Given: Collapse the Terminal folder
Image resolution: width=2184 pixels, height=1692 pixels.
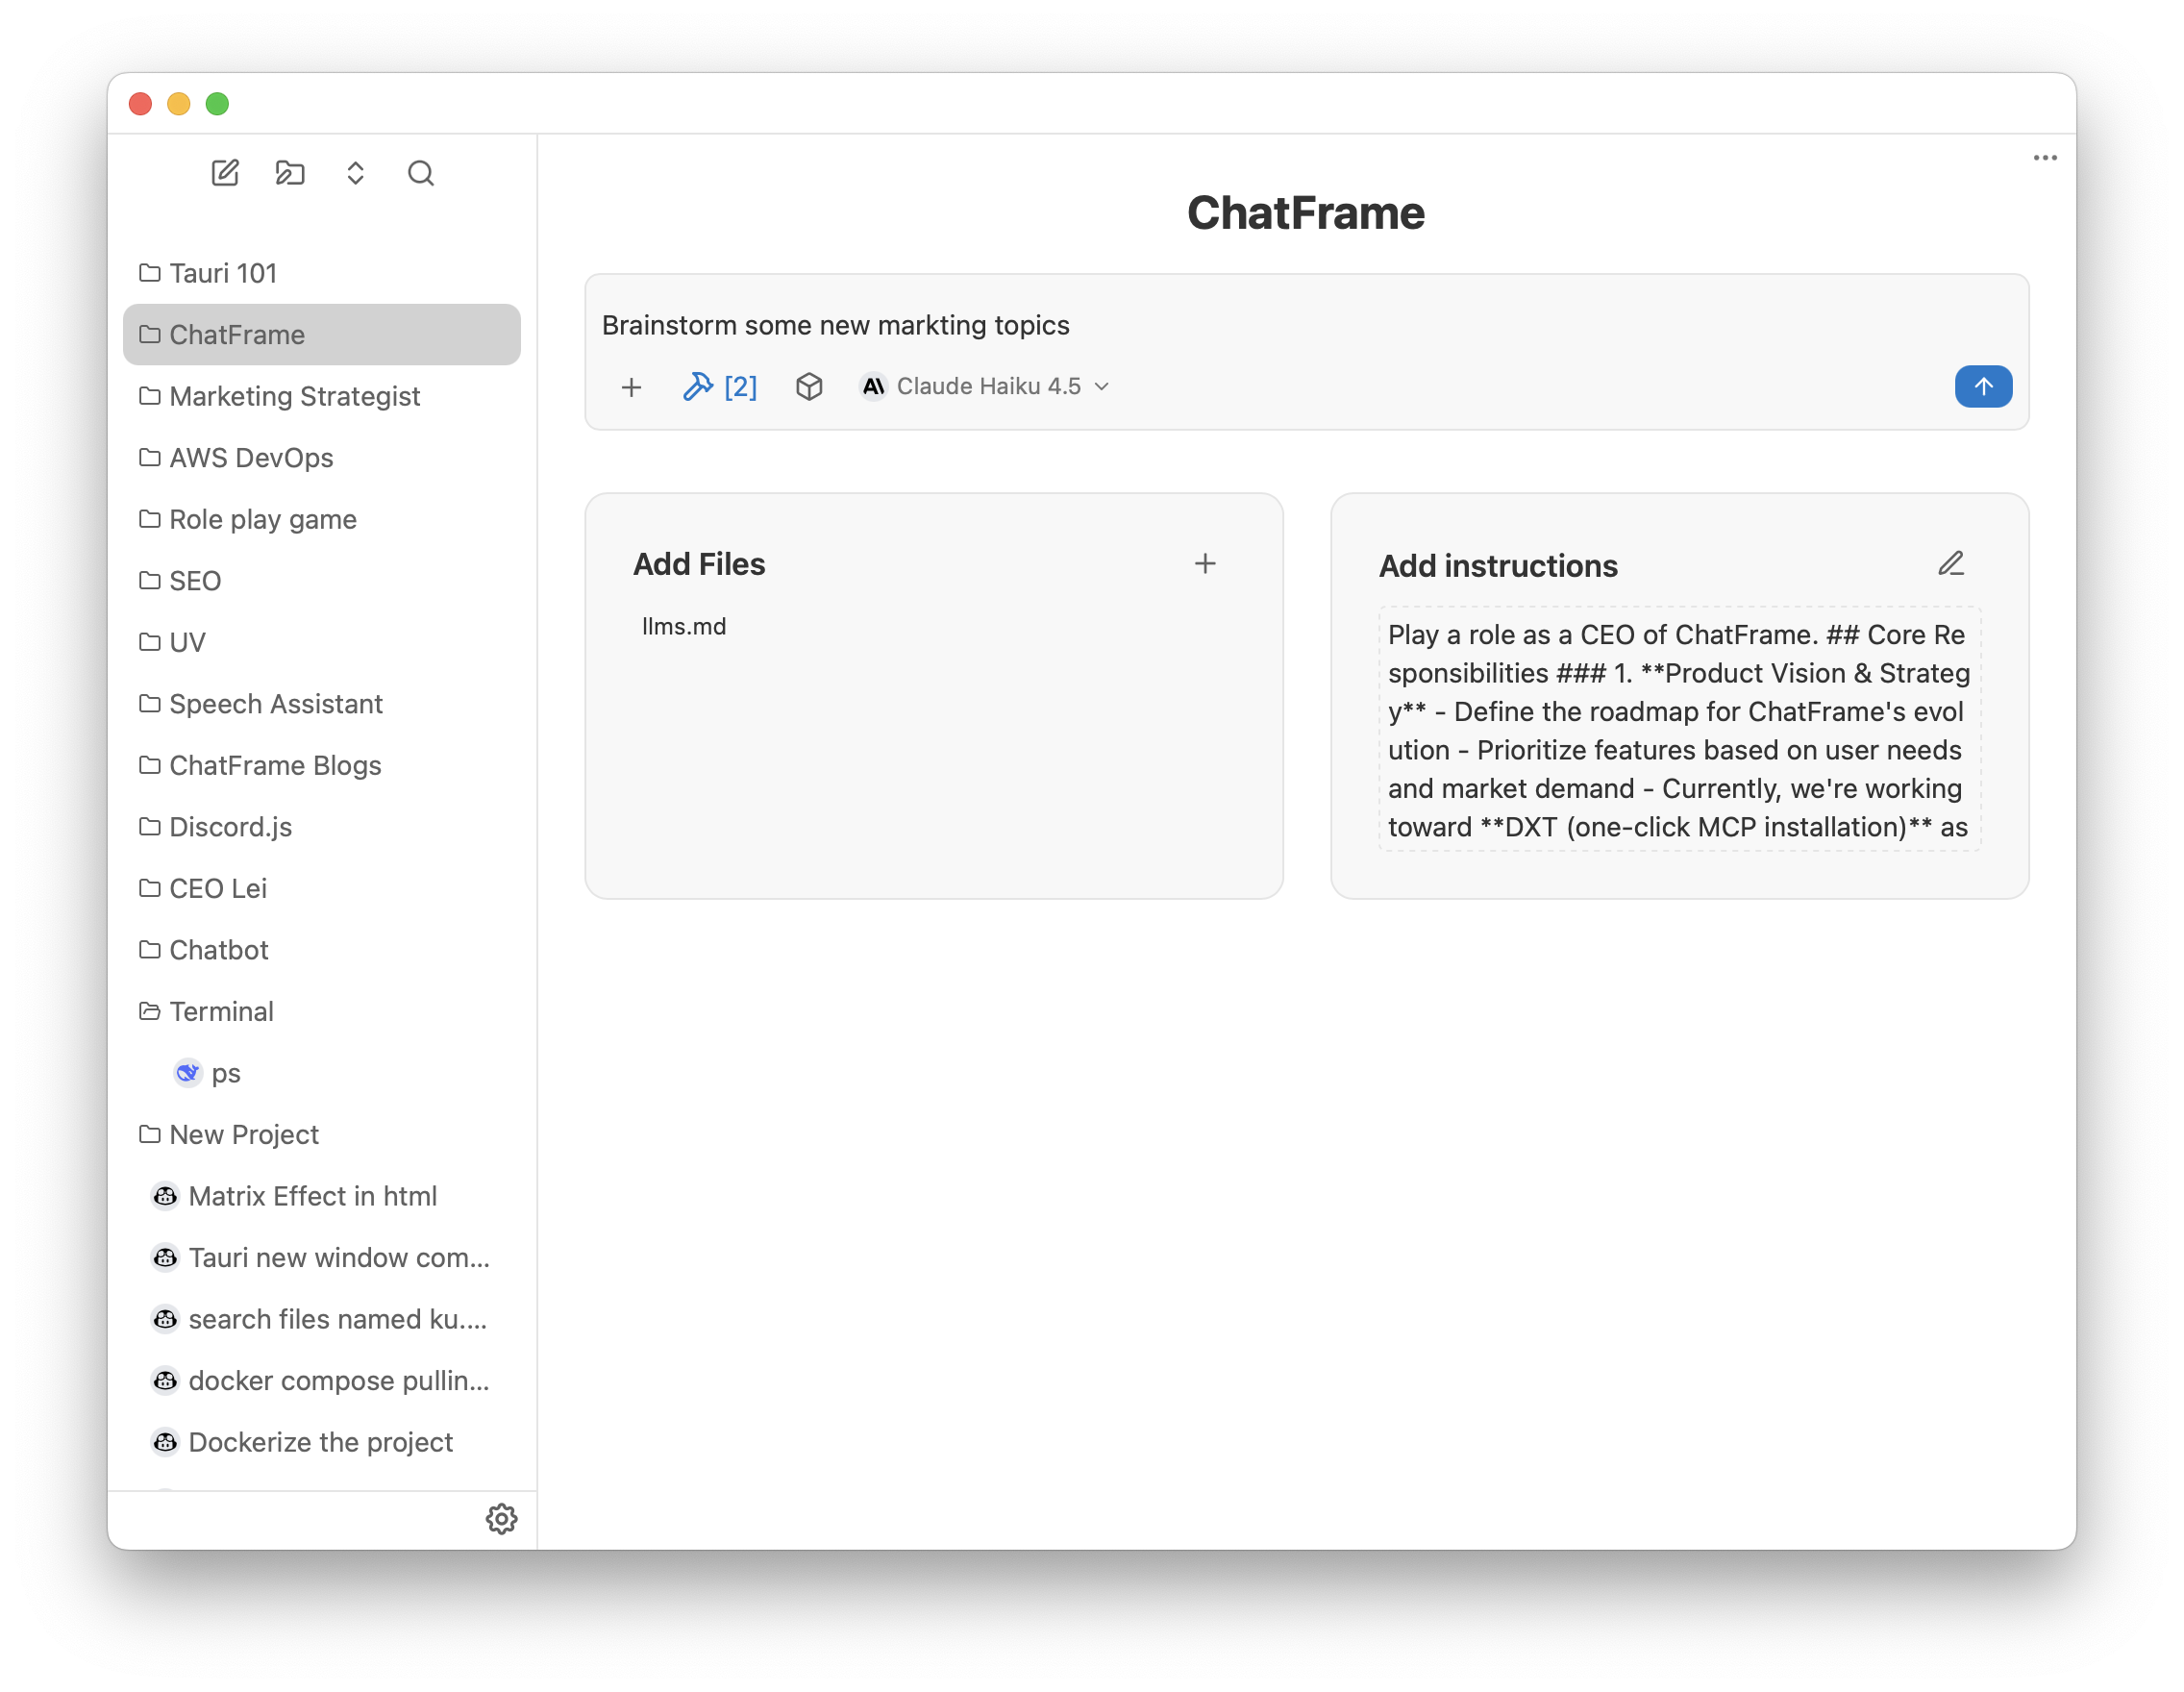Looking at the screenshot, I should coord(220,1012).
